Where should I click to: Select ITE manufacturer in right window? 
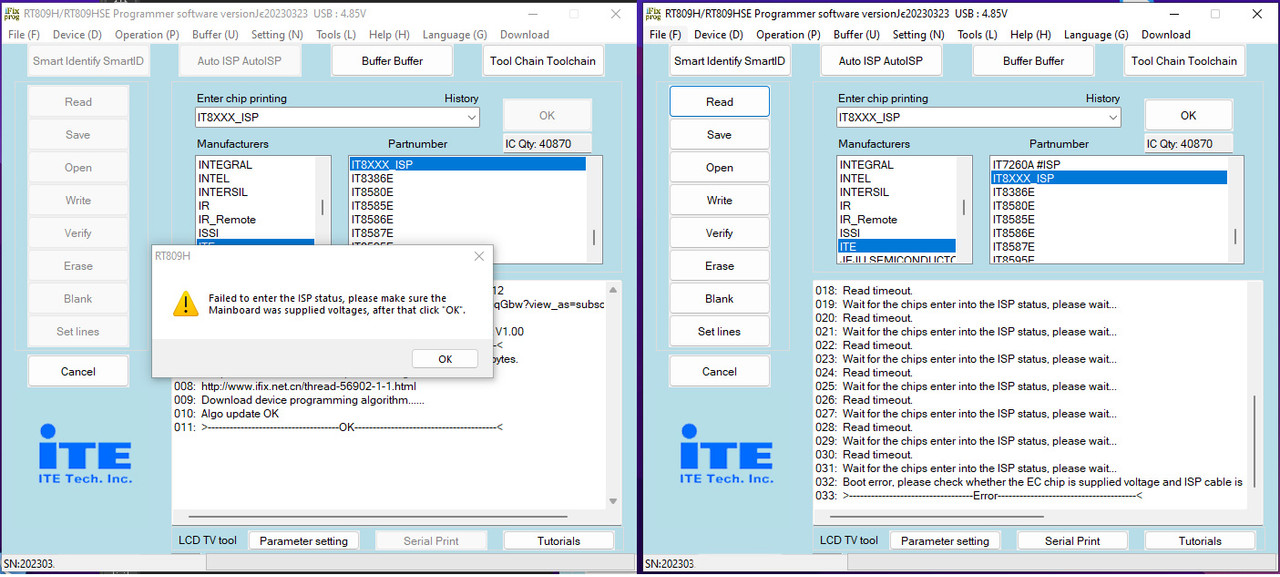click(896, 247)
